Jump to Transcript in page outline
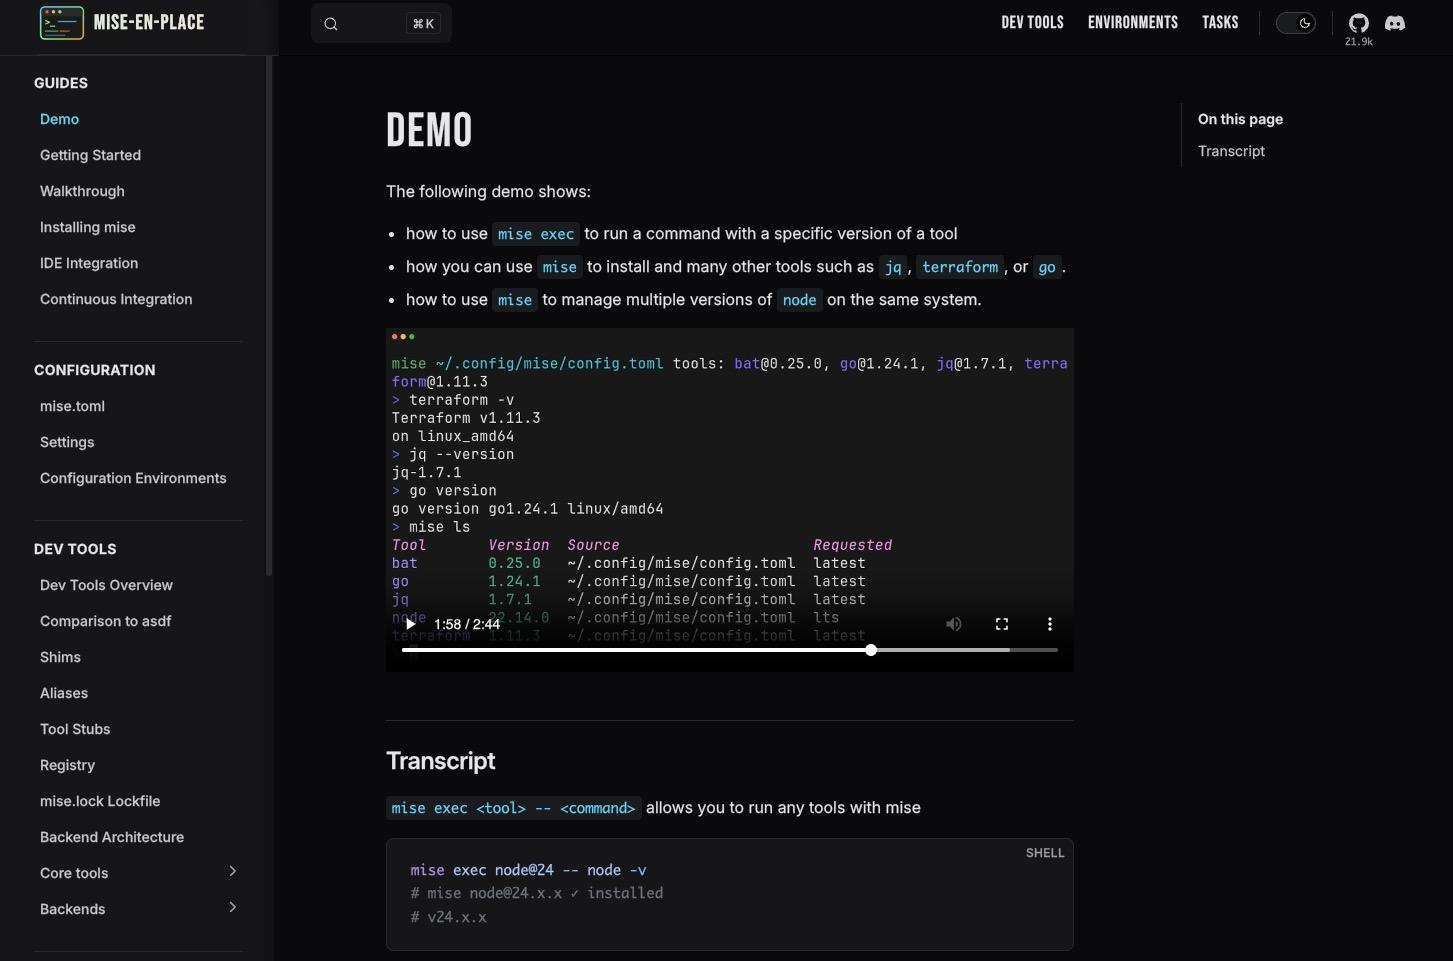Image resolution: width=1453 pixels, height=961 pixels. click(1231, 151)
